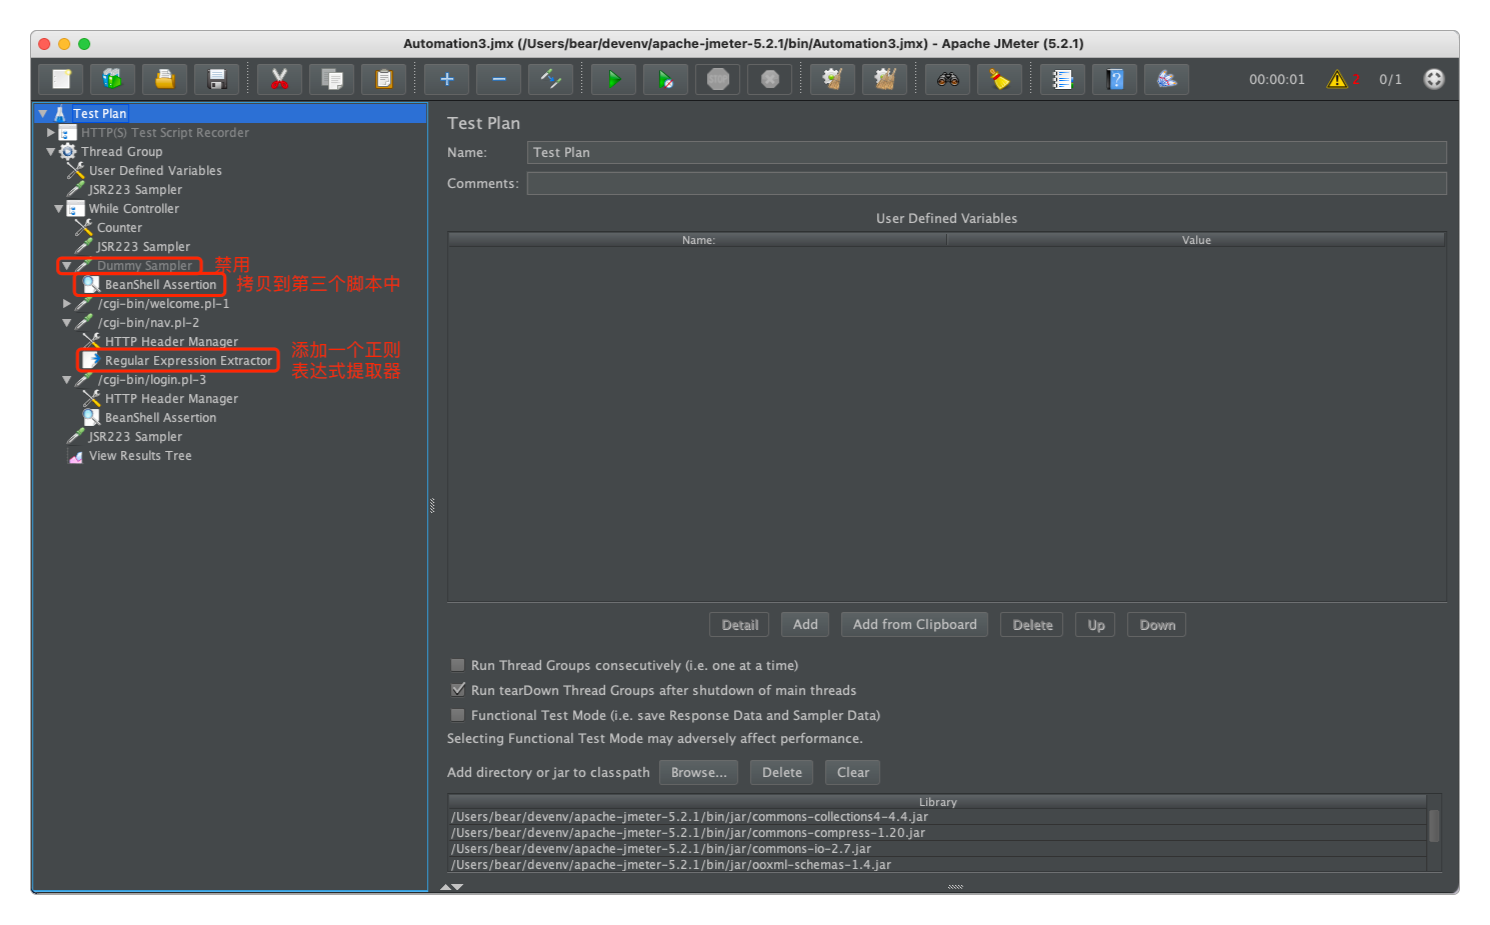Click the Collapse All minus icon
This screenshot has height=925, width=1490.
(498, 79)
